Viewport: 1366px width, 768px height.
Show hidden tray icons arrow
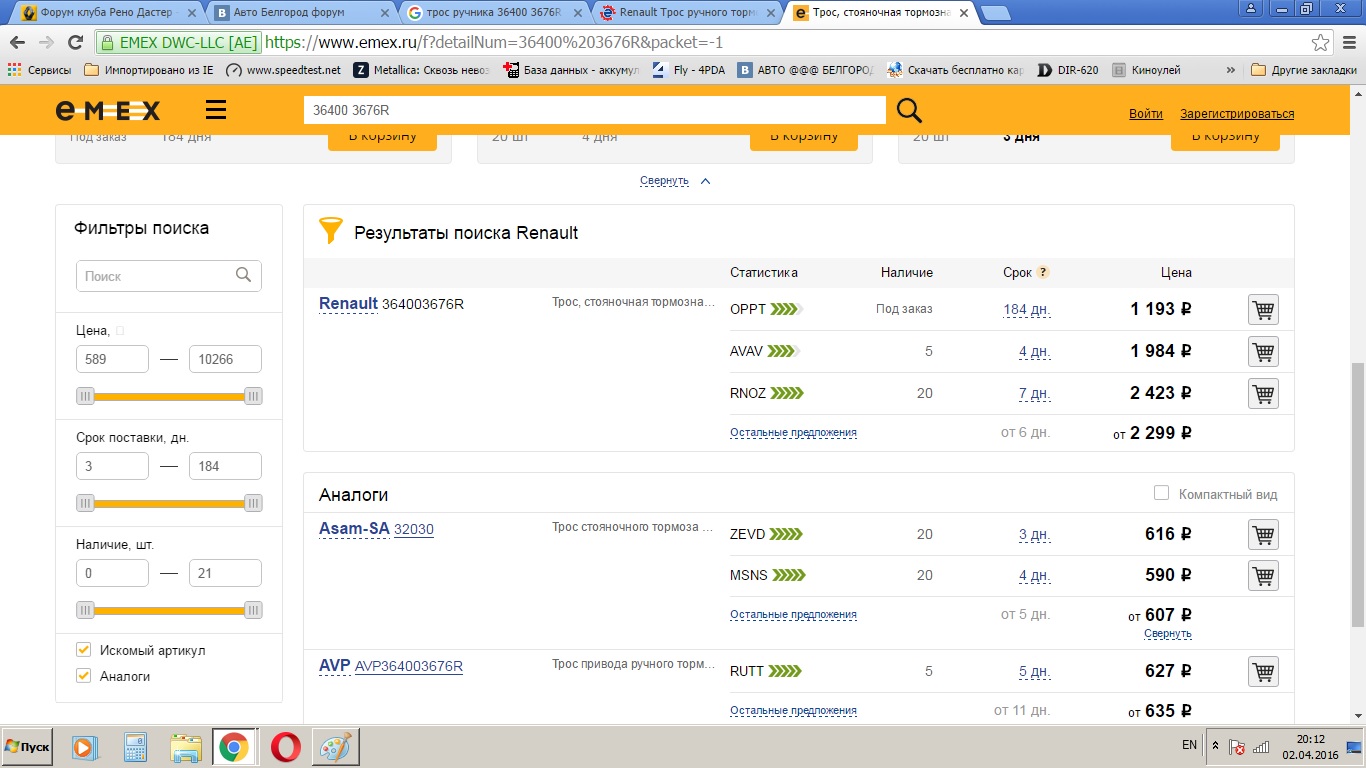pyautogui.click(x=1215, y=746)
